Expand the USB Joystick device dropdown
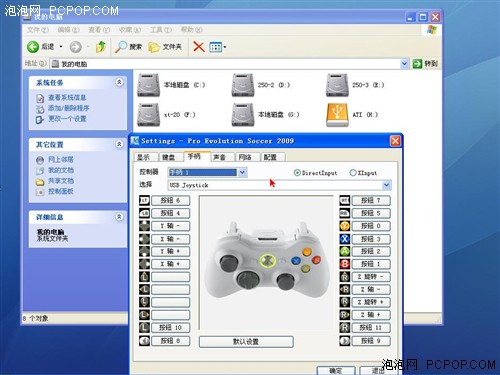This screenshot has height=375, width=500. coord(386,185)
